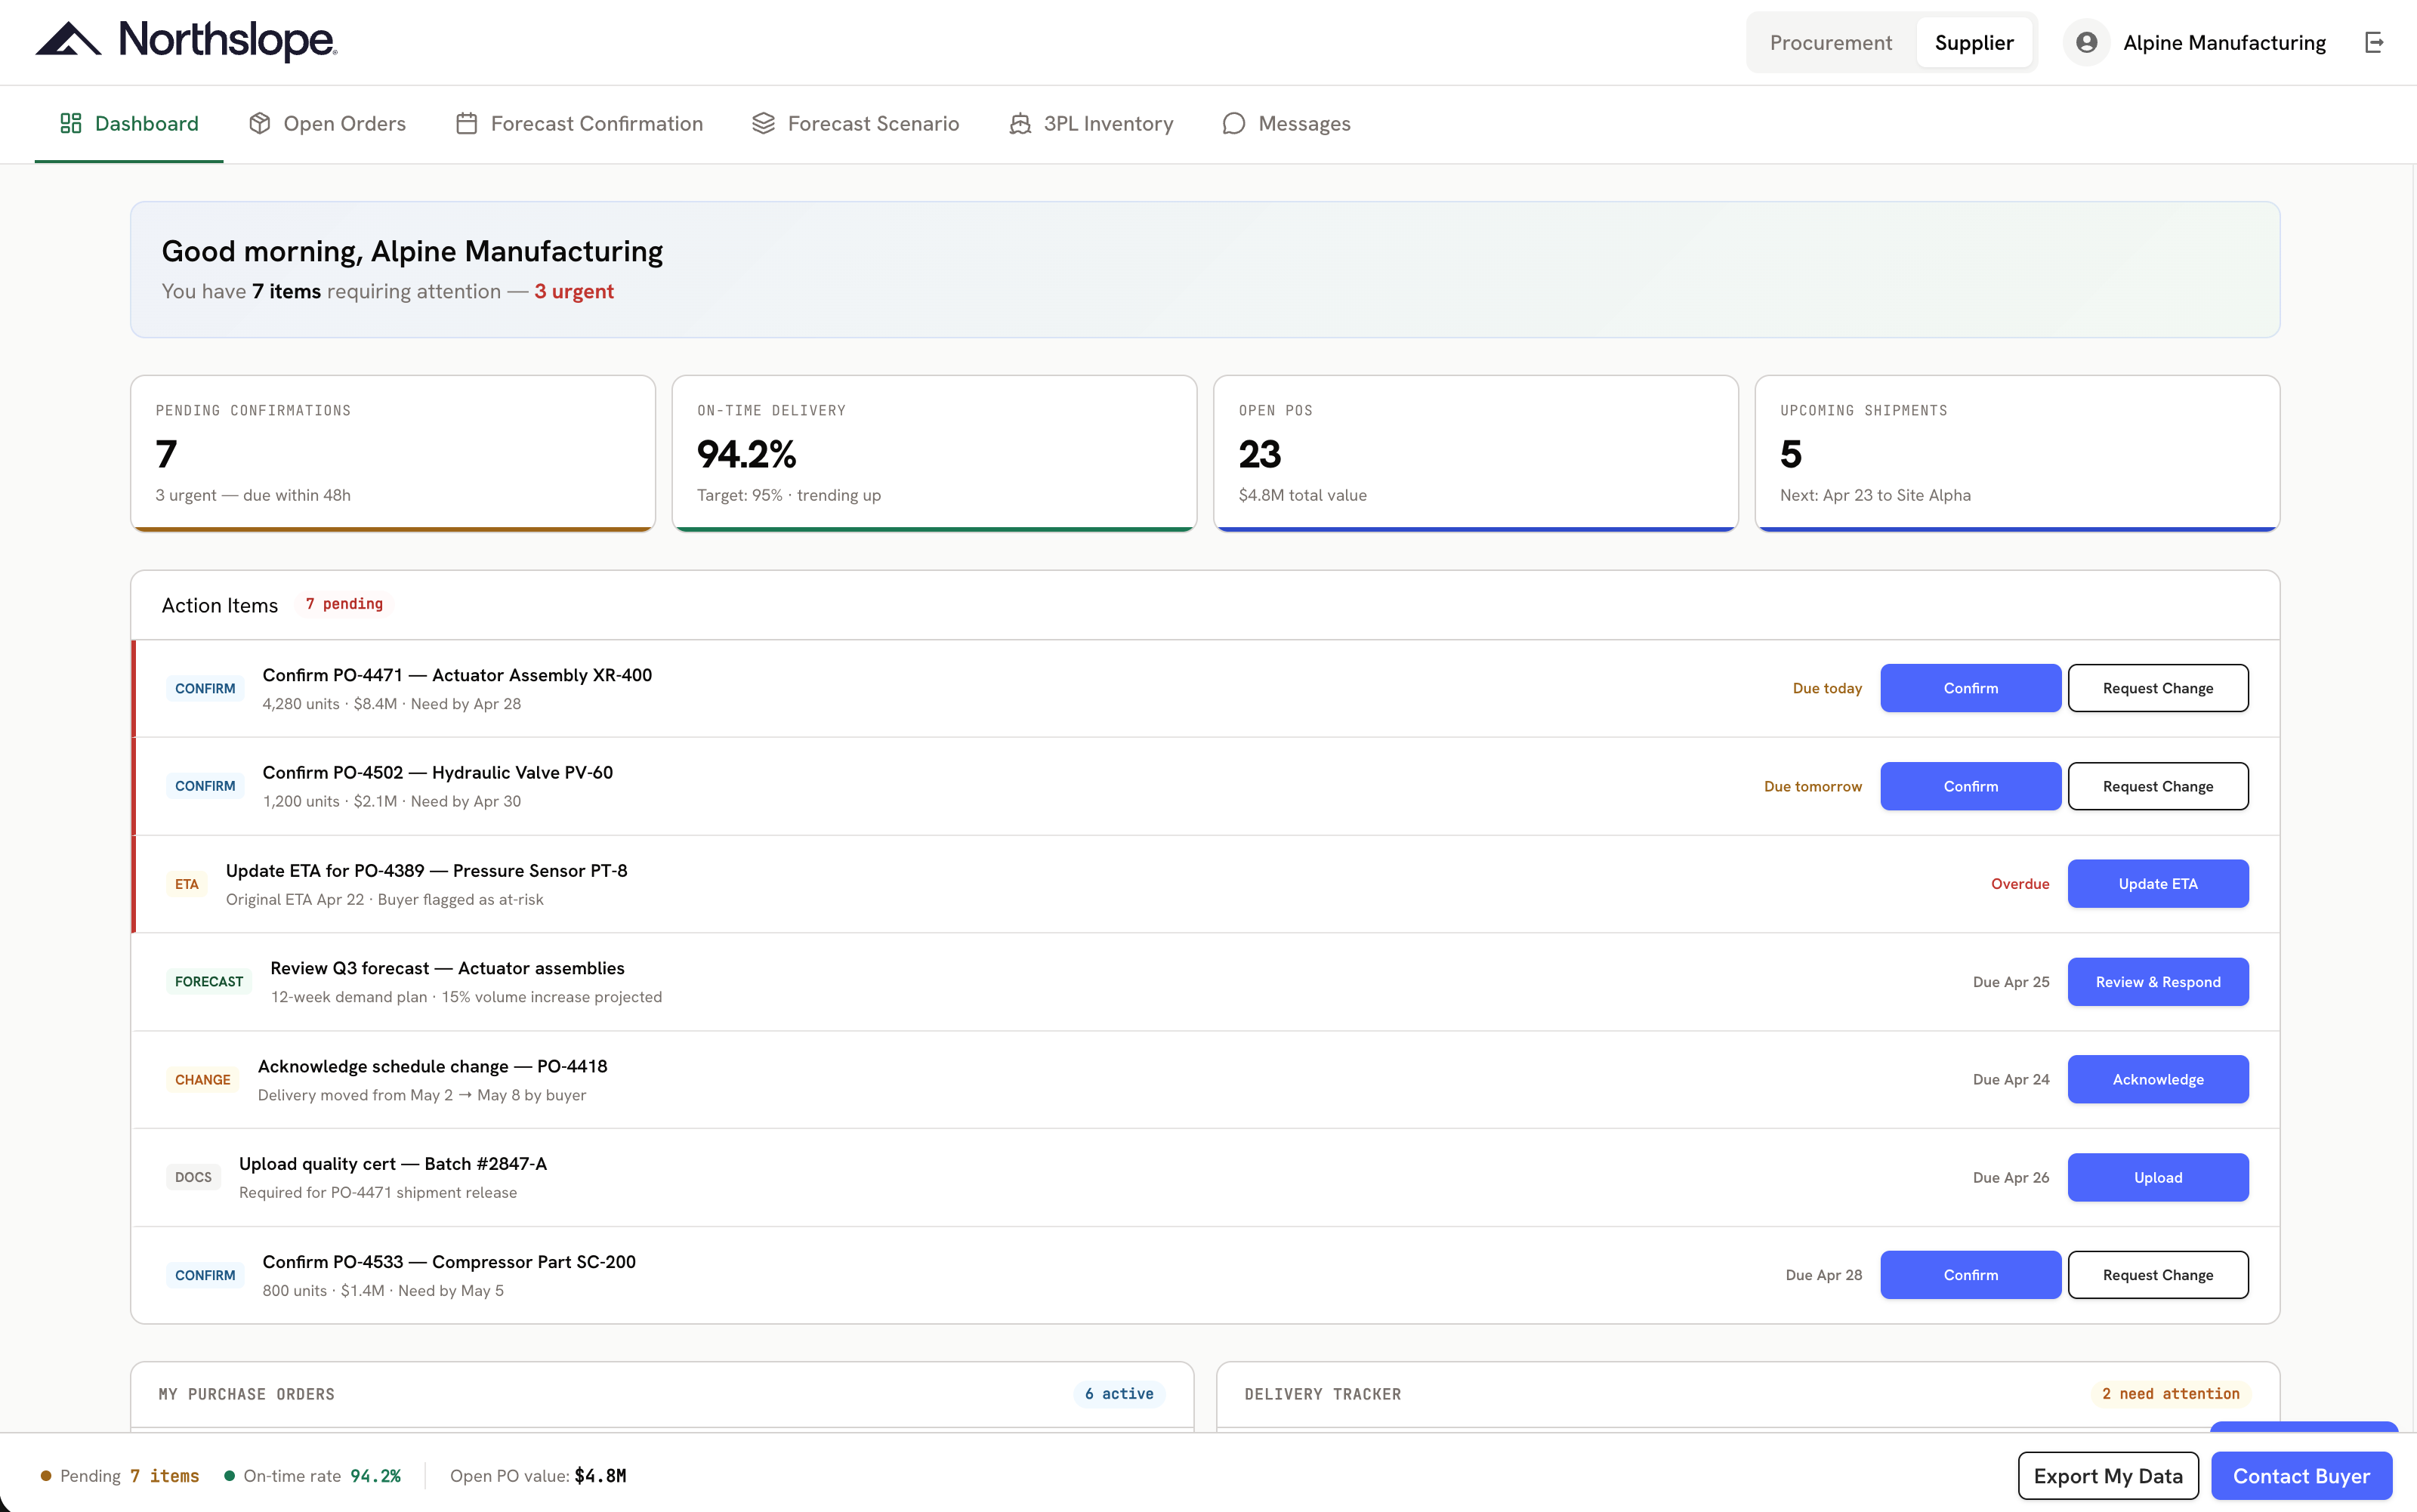Open the Open POs card
The width and height of the screenshot is (2417, 1512).
coord(1476,453)
